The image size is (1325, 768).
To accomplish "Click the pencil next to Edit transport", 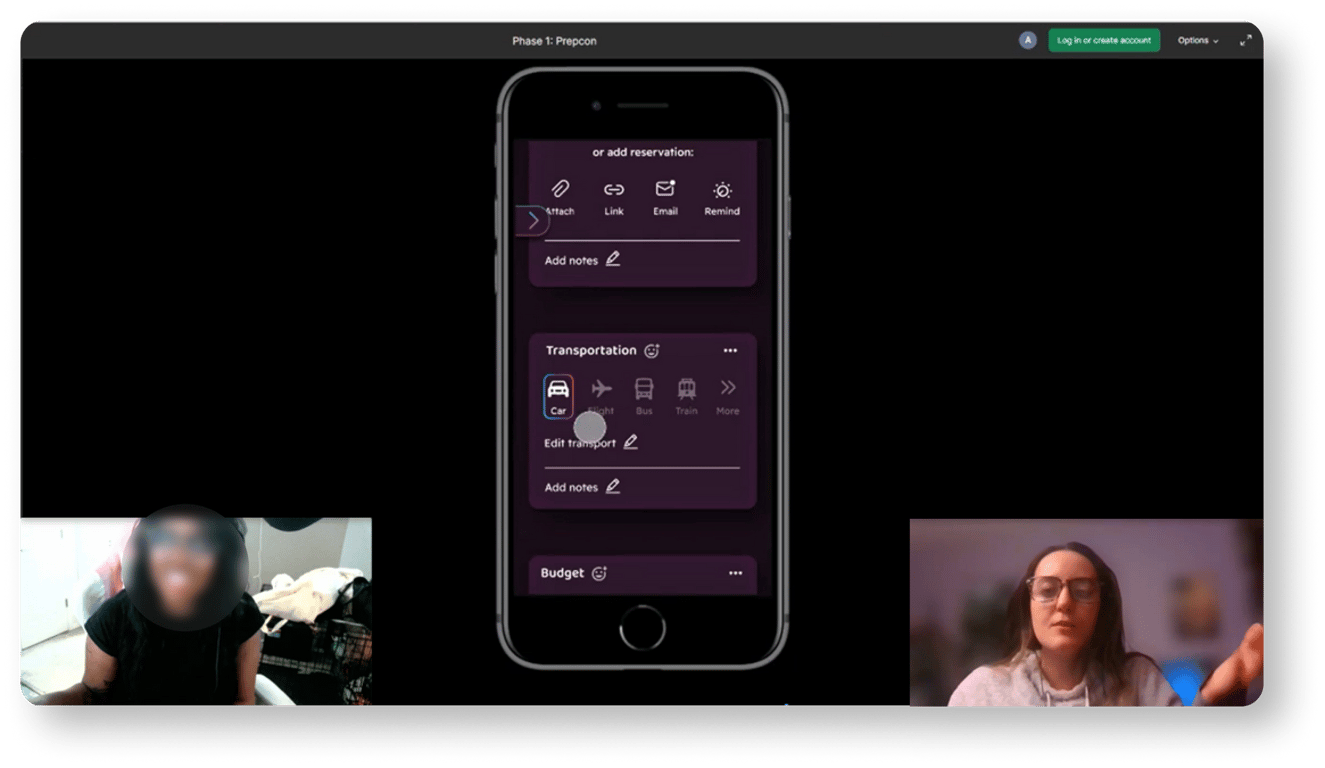I will point(630,442).
